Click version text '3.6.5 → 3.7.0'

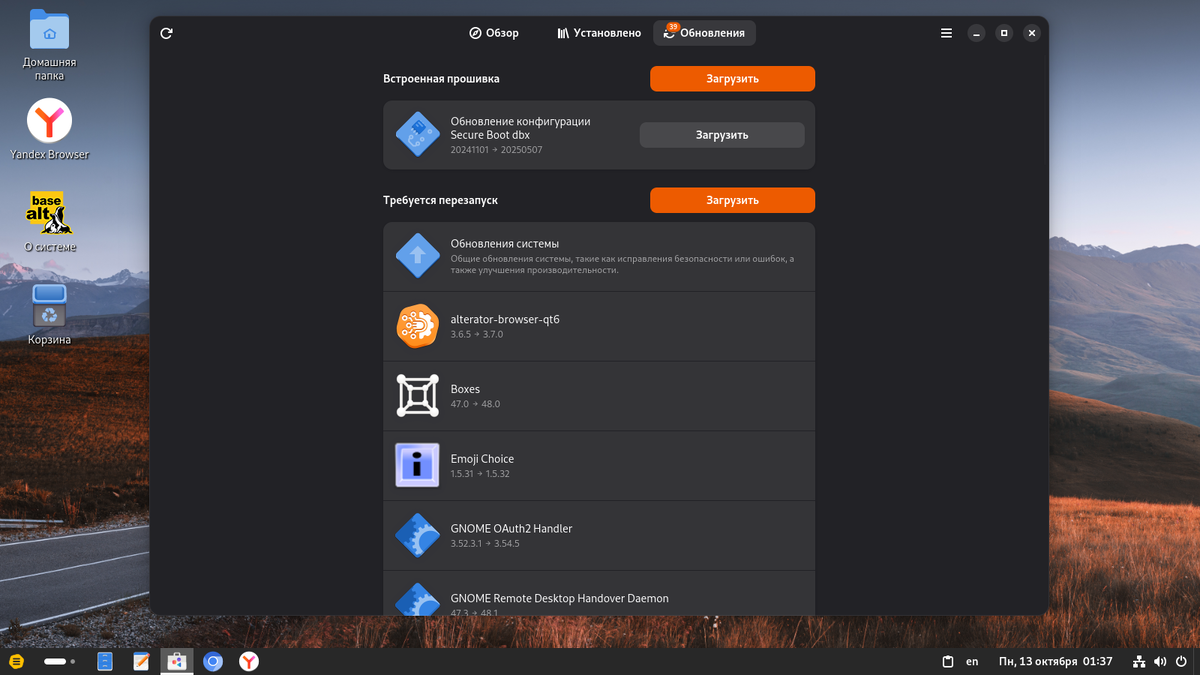pos(476,334)
